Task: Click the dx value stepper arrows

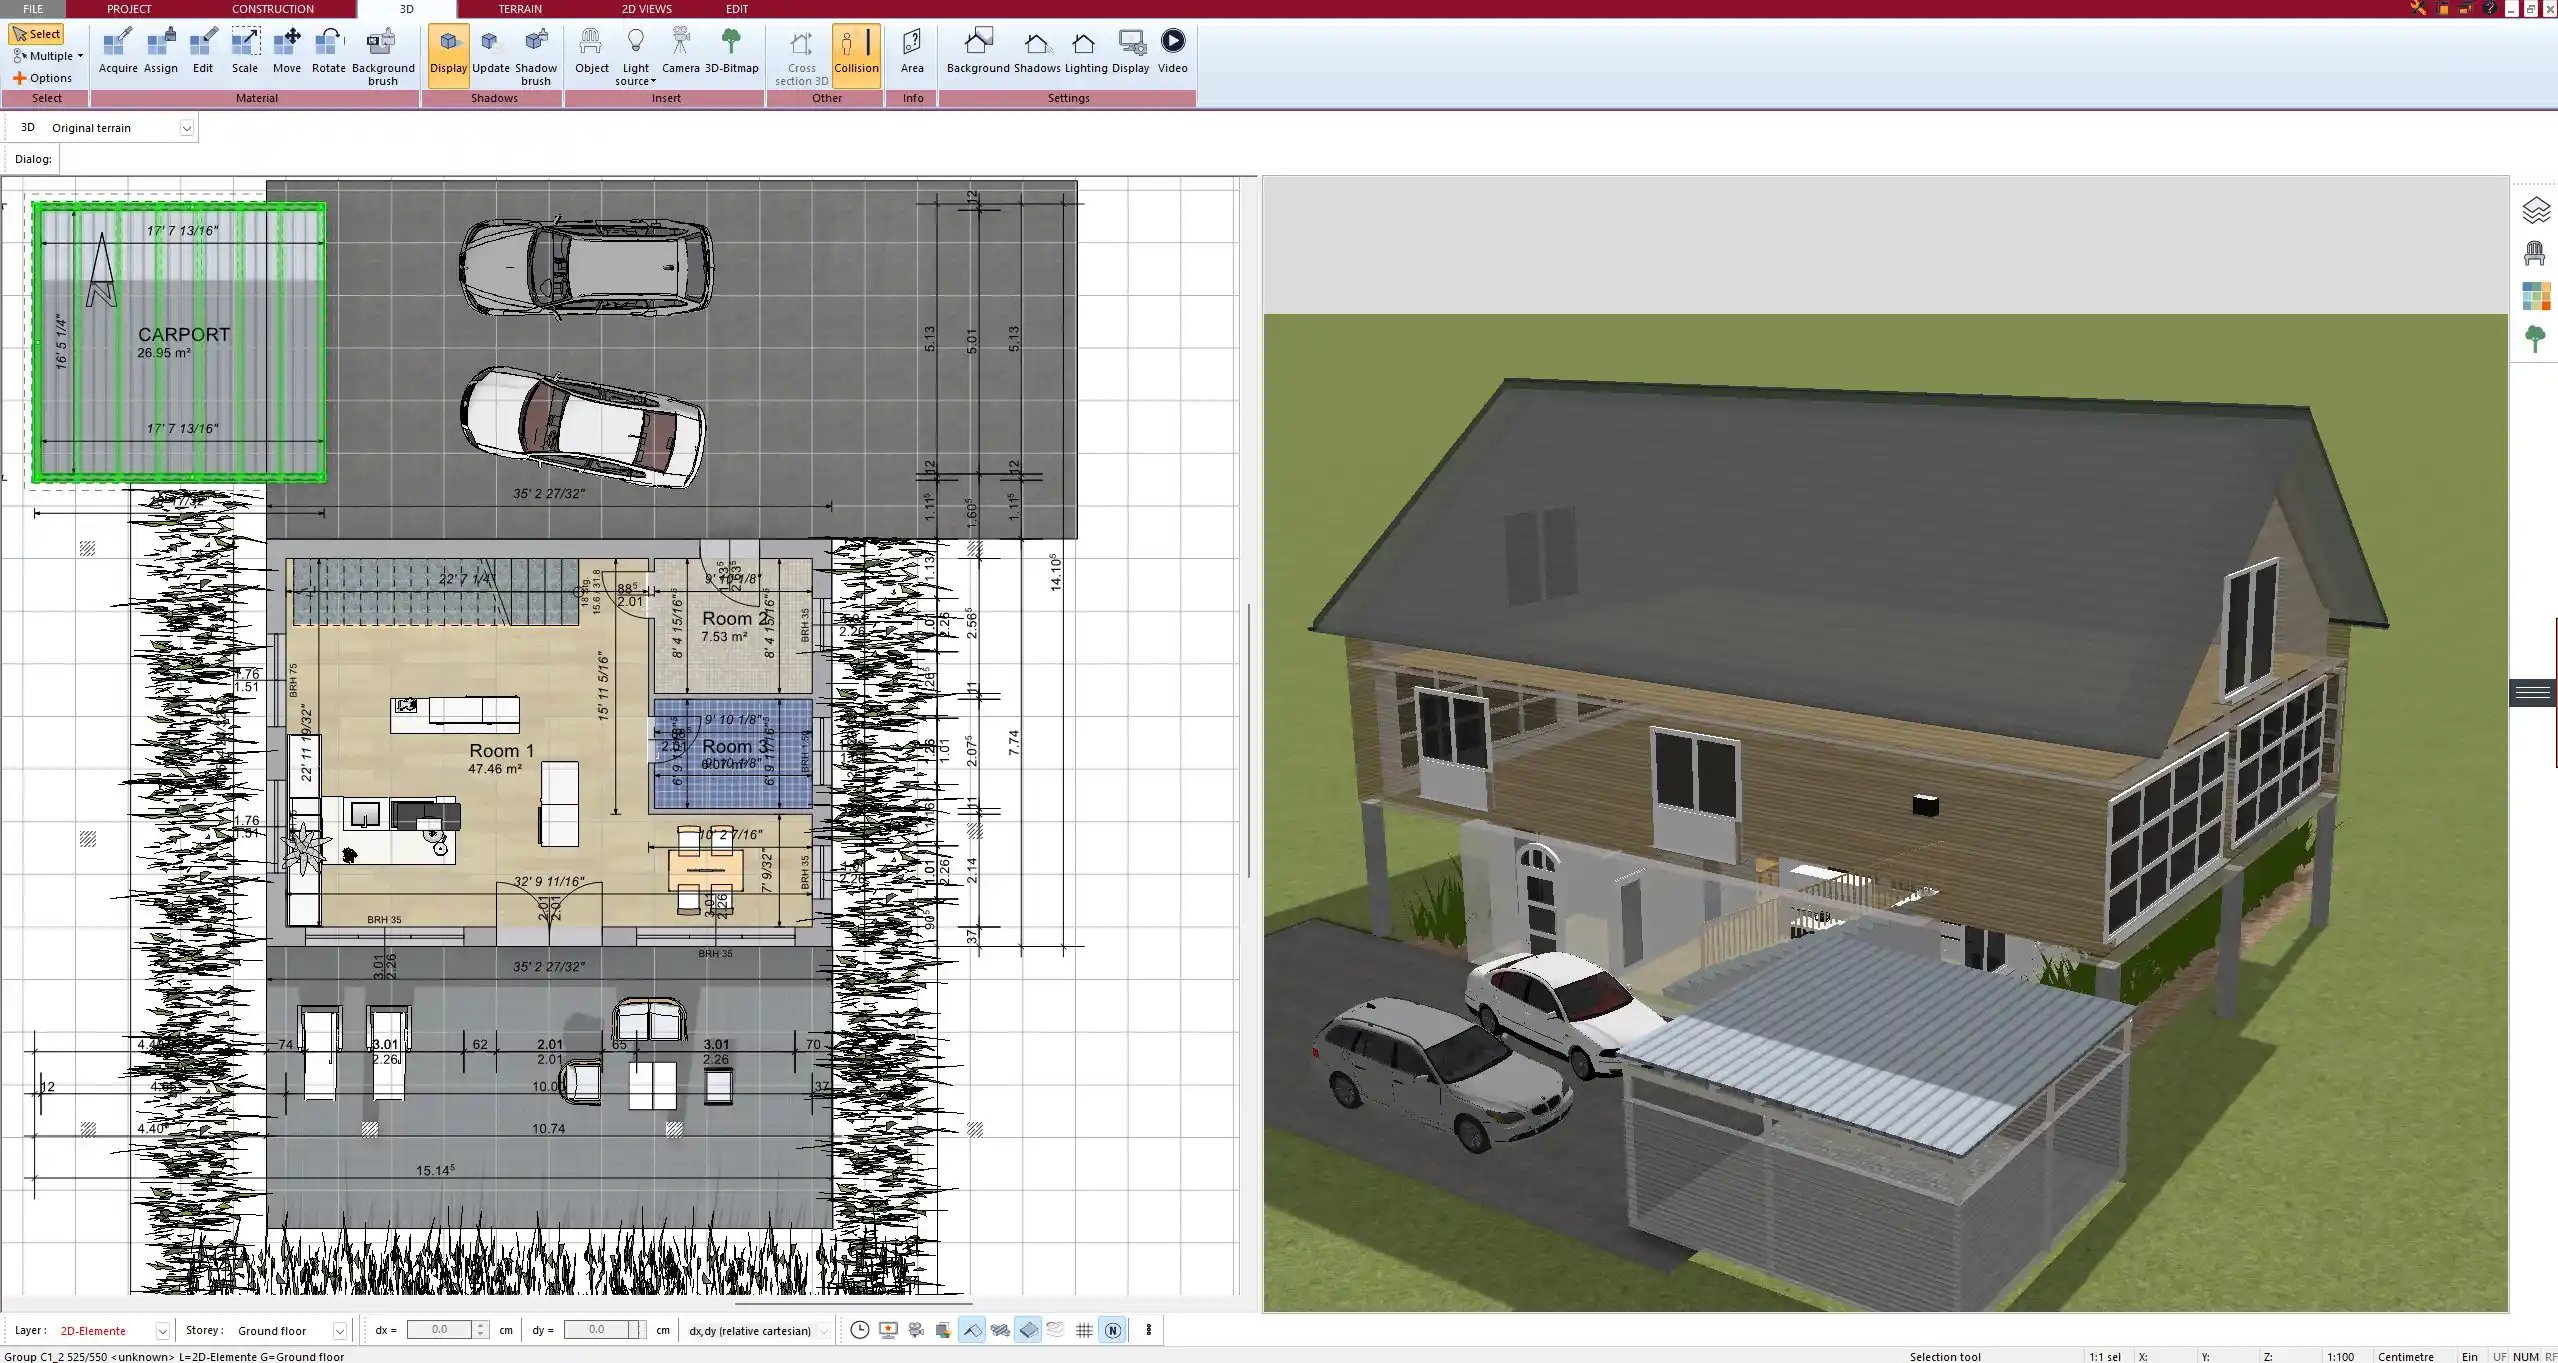Action: point(481,1330)
